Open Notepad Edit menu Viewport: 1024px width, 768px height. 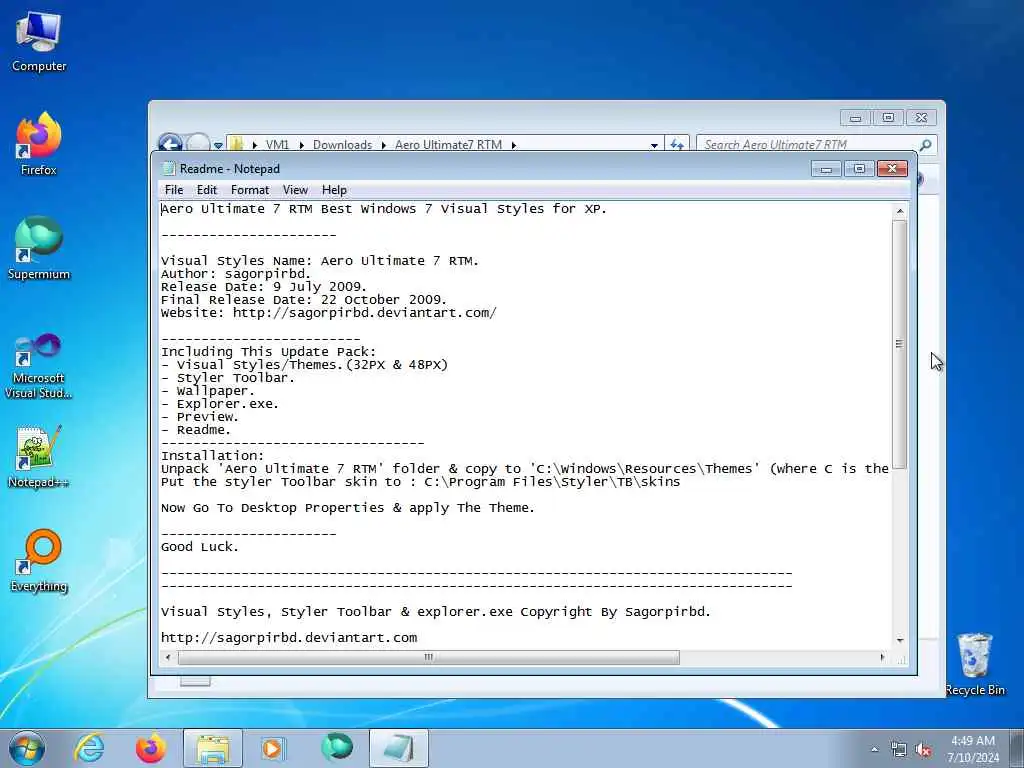point(206,190)
